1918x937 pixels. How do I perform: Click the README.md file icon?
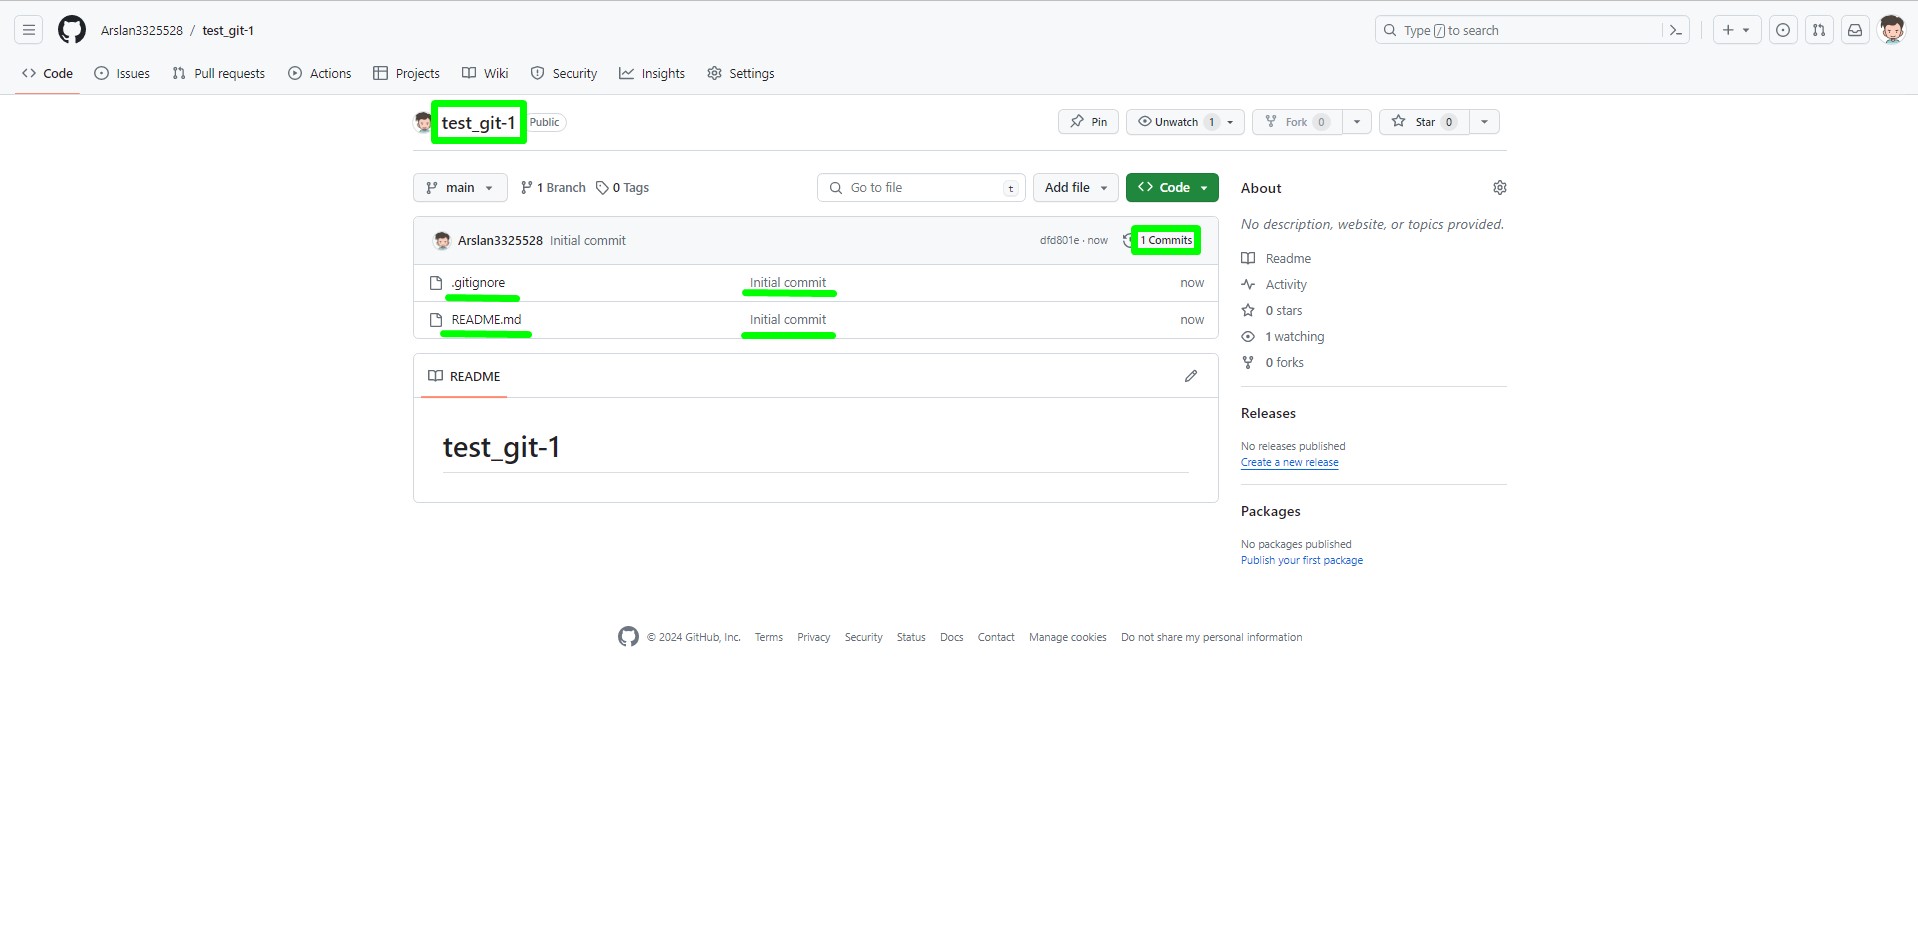pos(436,320)
